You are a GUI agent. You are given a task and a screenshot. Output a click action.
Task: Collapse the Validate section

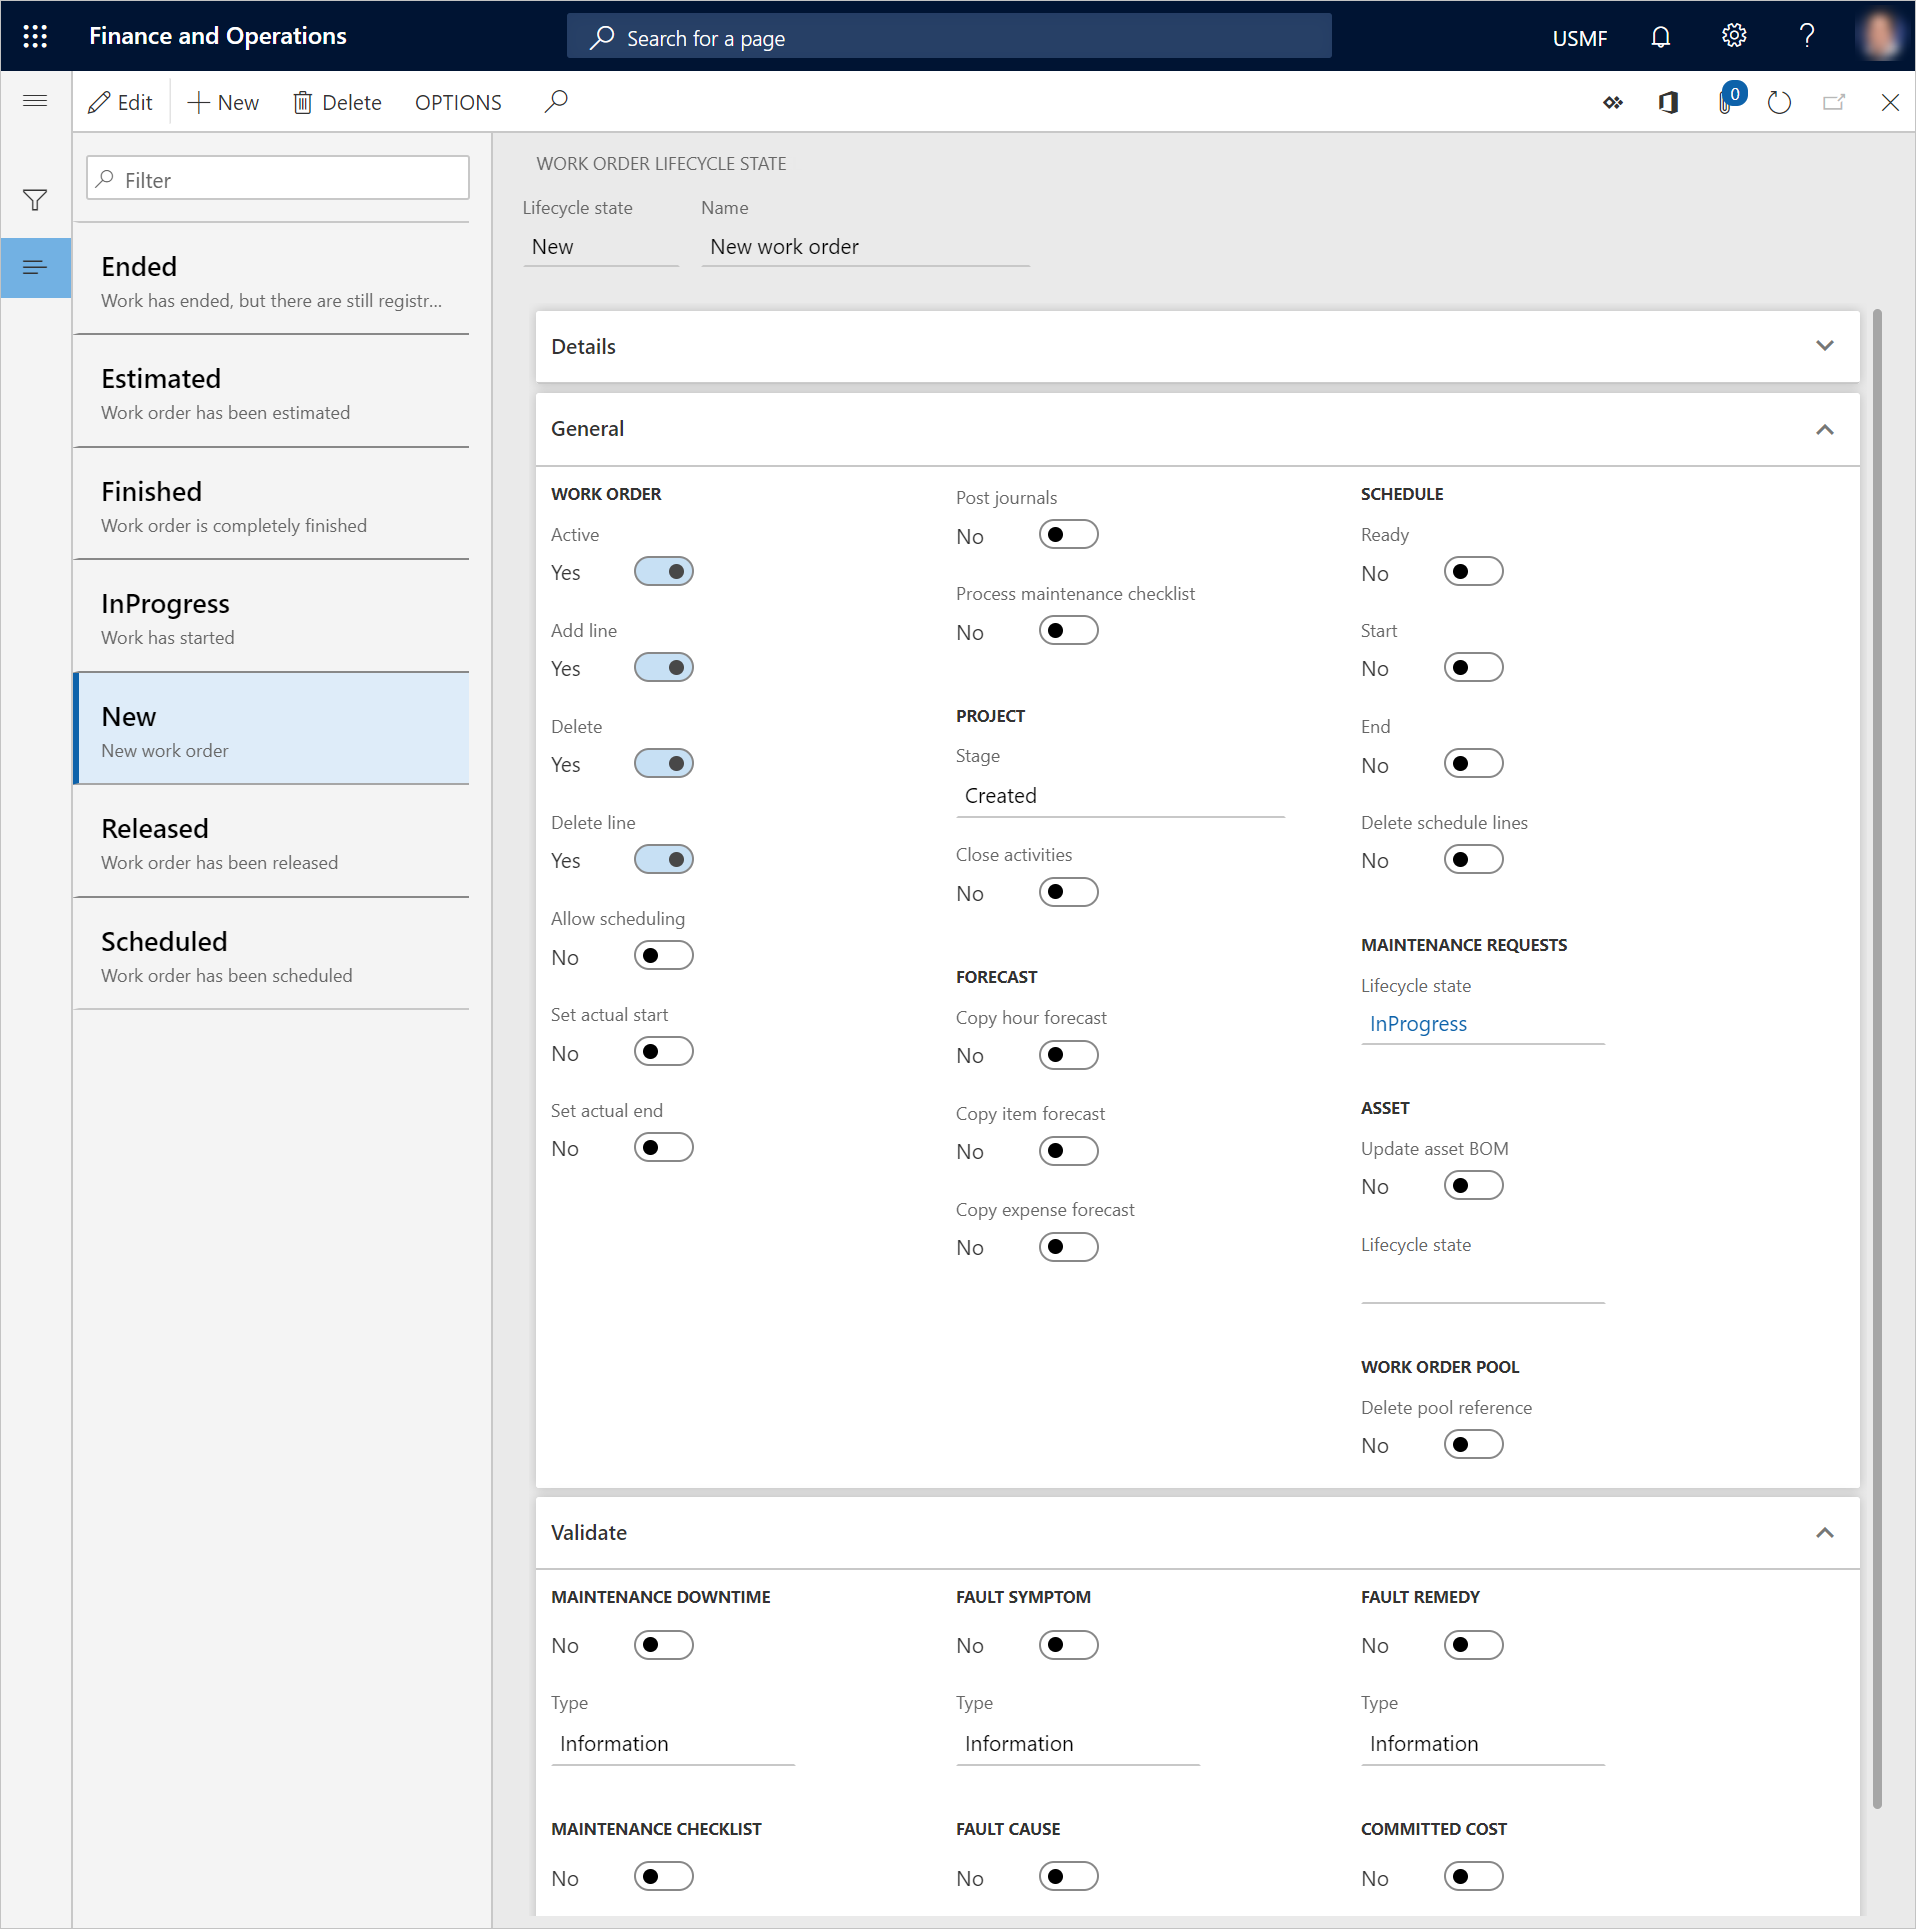[x=1825, y=1533]
